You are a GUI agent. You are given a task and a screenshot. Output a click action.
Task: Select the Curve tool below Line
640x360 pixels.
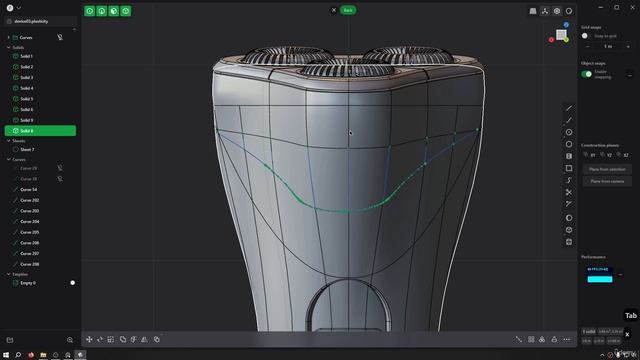pyautogui.click(x=569, y=120)
